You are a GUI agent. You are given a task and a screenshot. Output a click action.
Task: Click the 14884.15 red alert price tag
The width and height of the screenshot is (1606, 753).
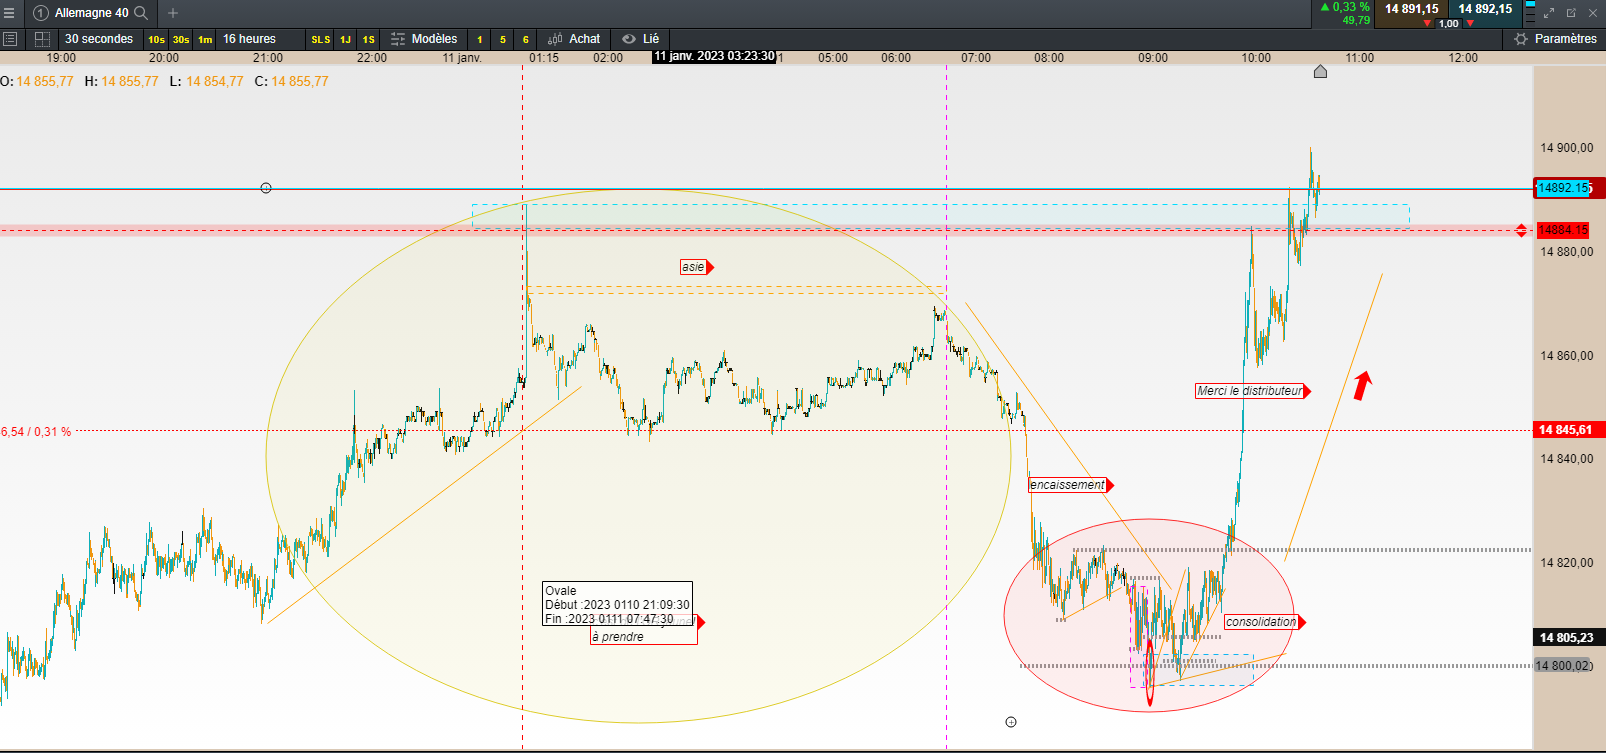tap(1564, 230)
